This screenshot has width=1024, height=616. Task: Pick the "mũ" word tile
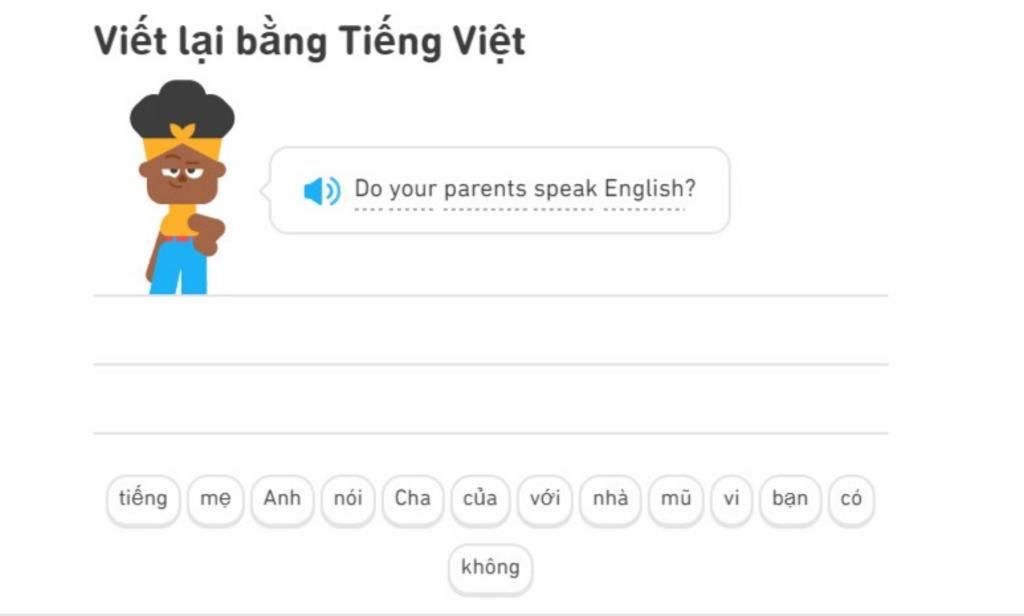[x=676, y=500]
